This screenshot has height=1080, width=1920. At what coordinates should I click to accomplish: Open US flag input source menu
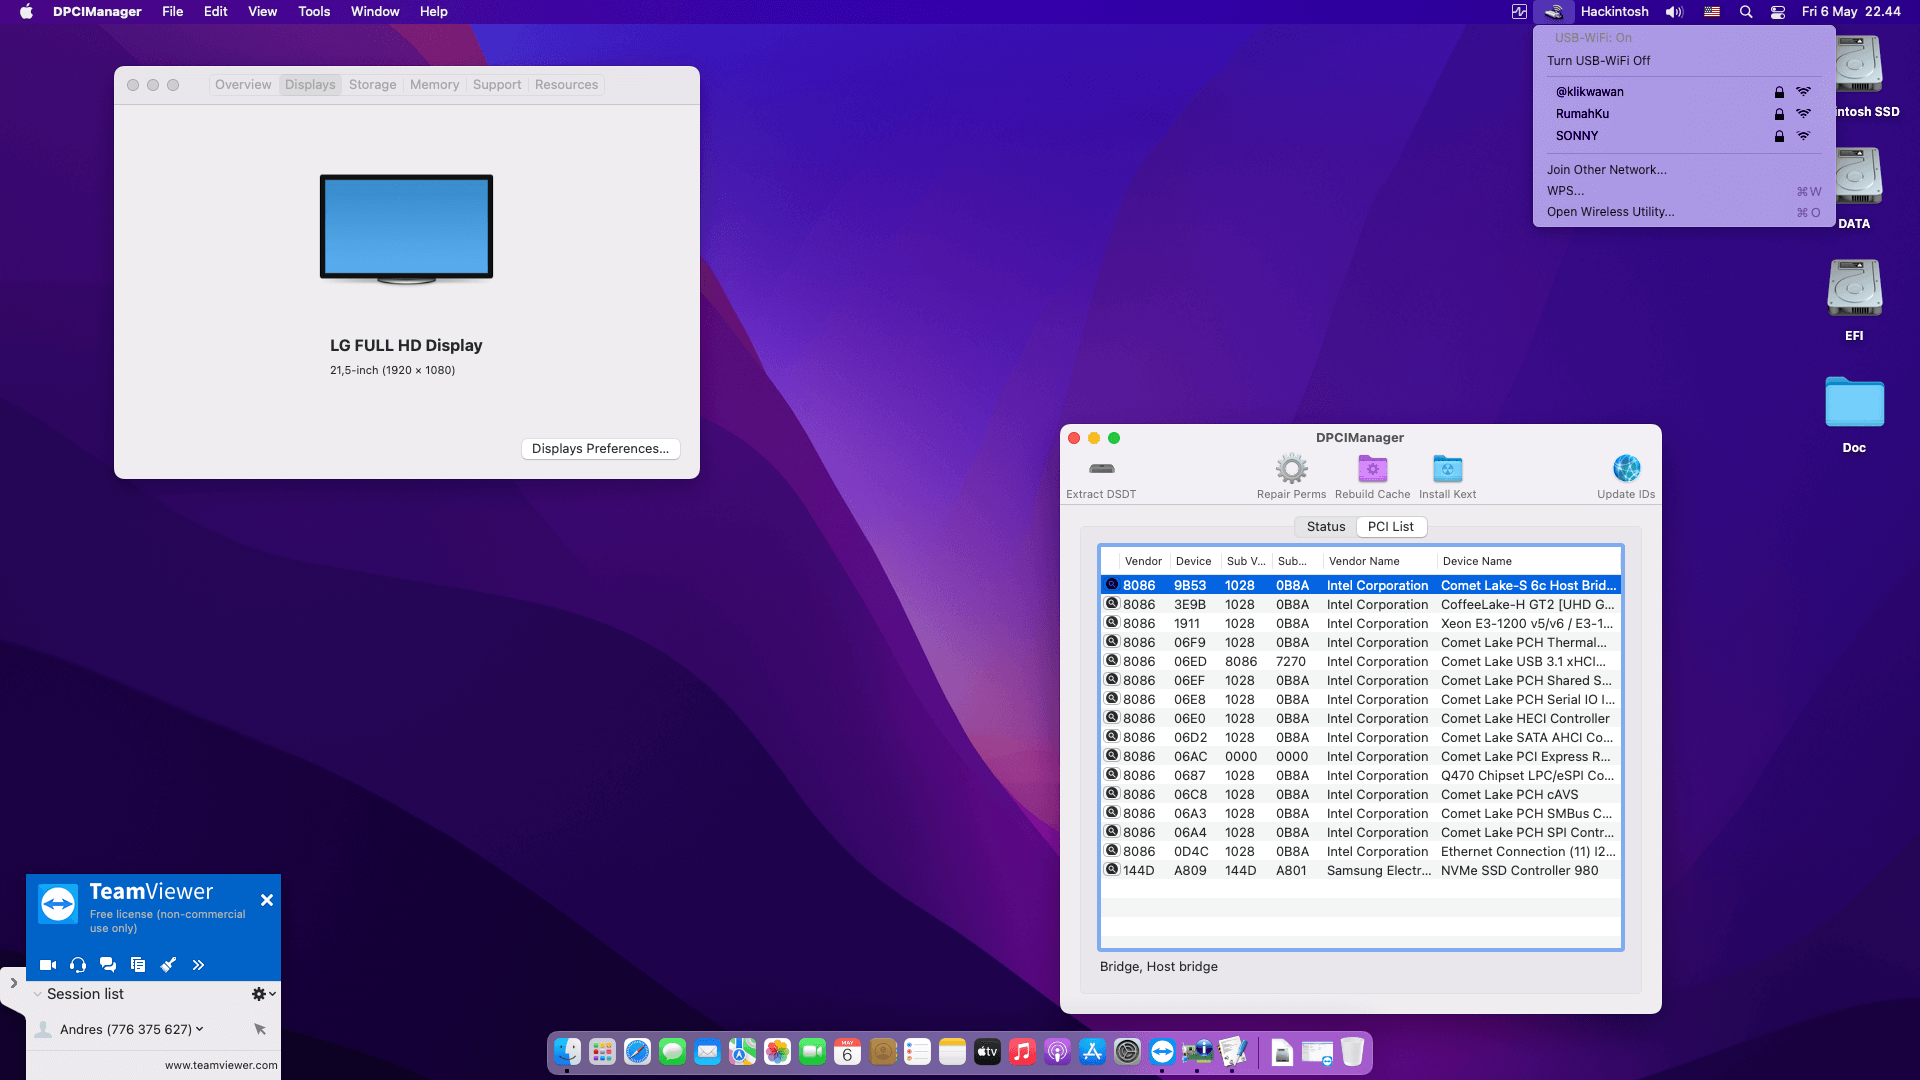click(x=1712, y=12)
